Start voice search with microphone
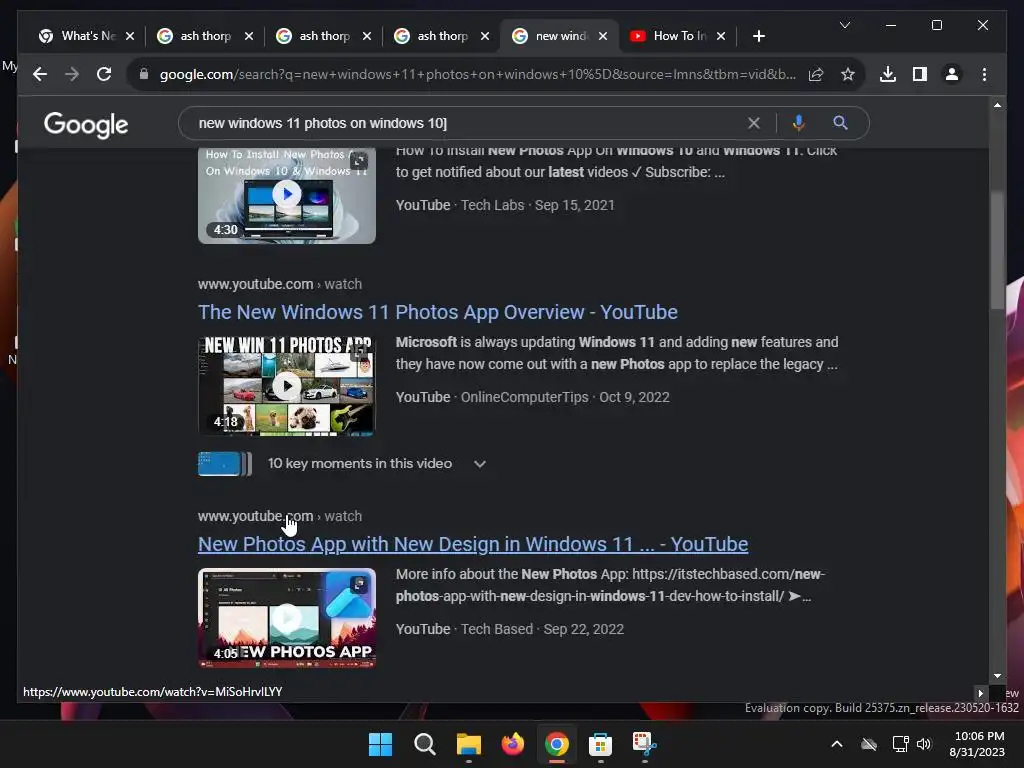1024x768 pixels. coord(798,123)
